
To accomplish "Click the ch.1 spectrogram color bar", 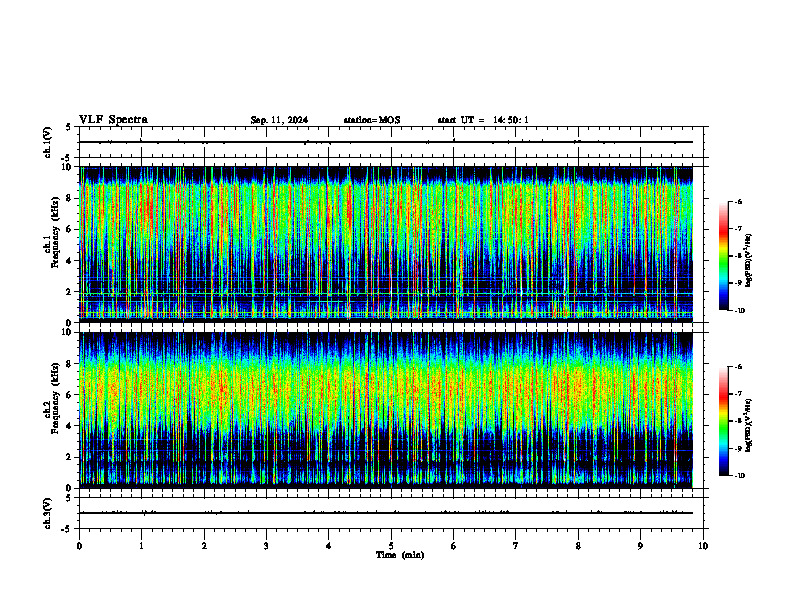I will pos(723,256).
